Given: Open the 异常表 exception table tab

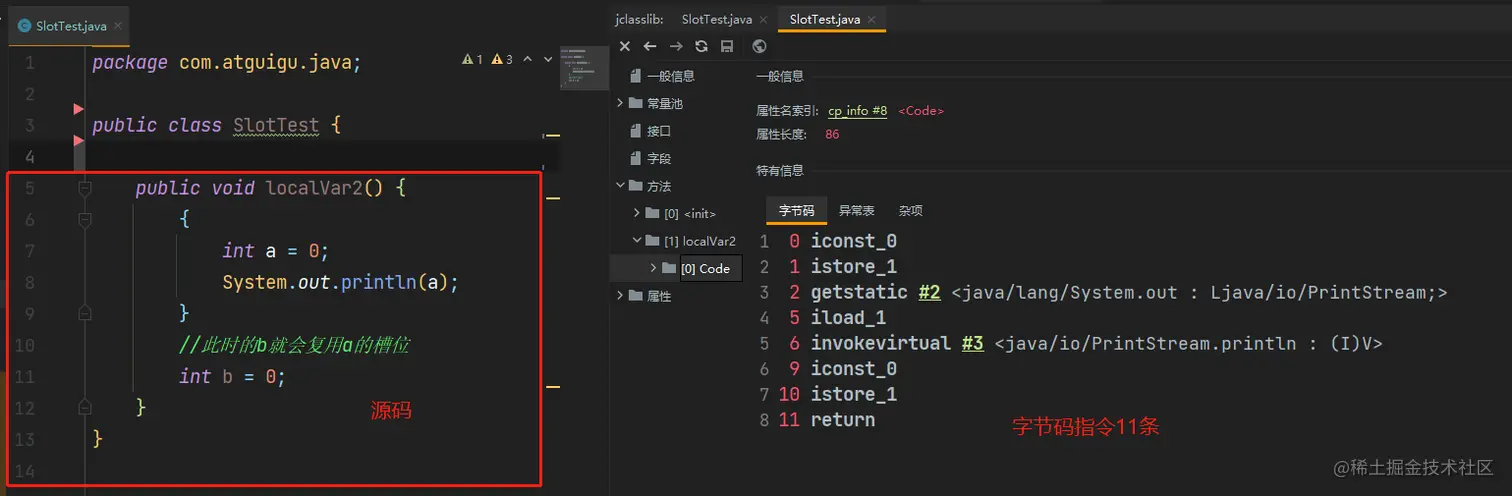Looking at the screenshot, I should [x=856, y=211].
